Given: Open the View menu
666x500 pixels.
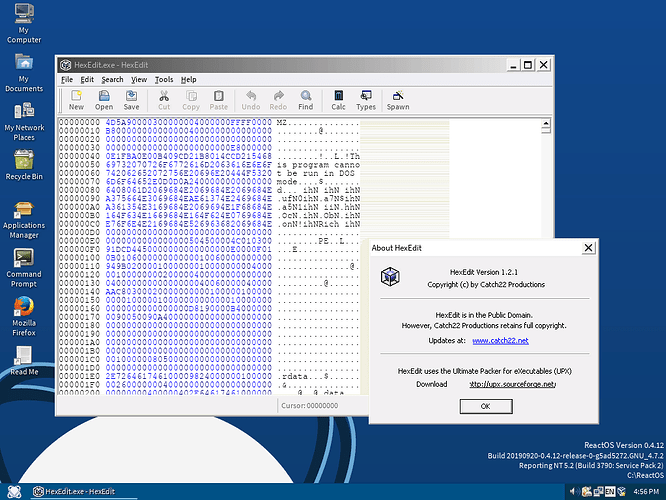Looking at the screenshot, I should [138, 79].
